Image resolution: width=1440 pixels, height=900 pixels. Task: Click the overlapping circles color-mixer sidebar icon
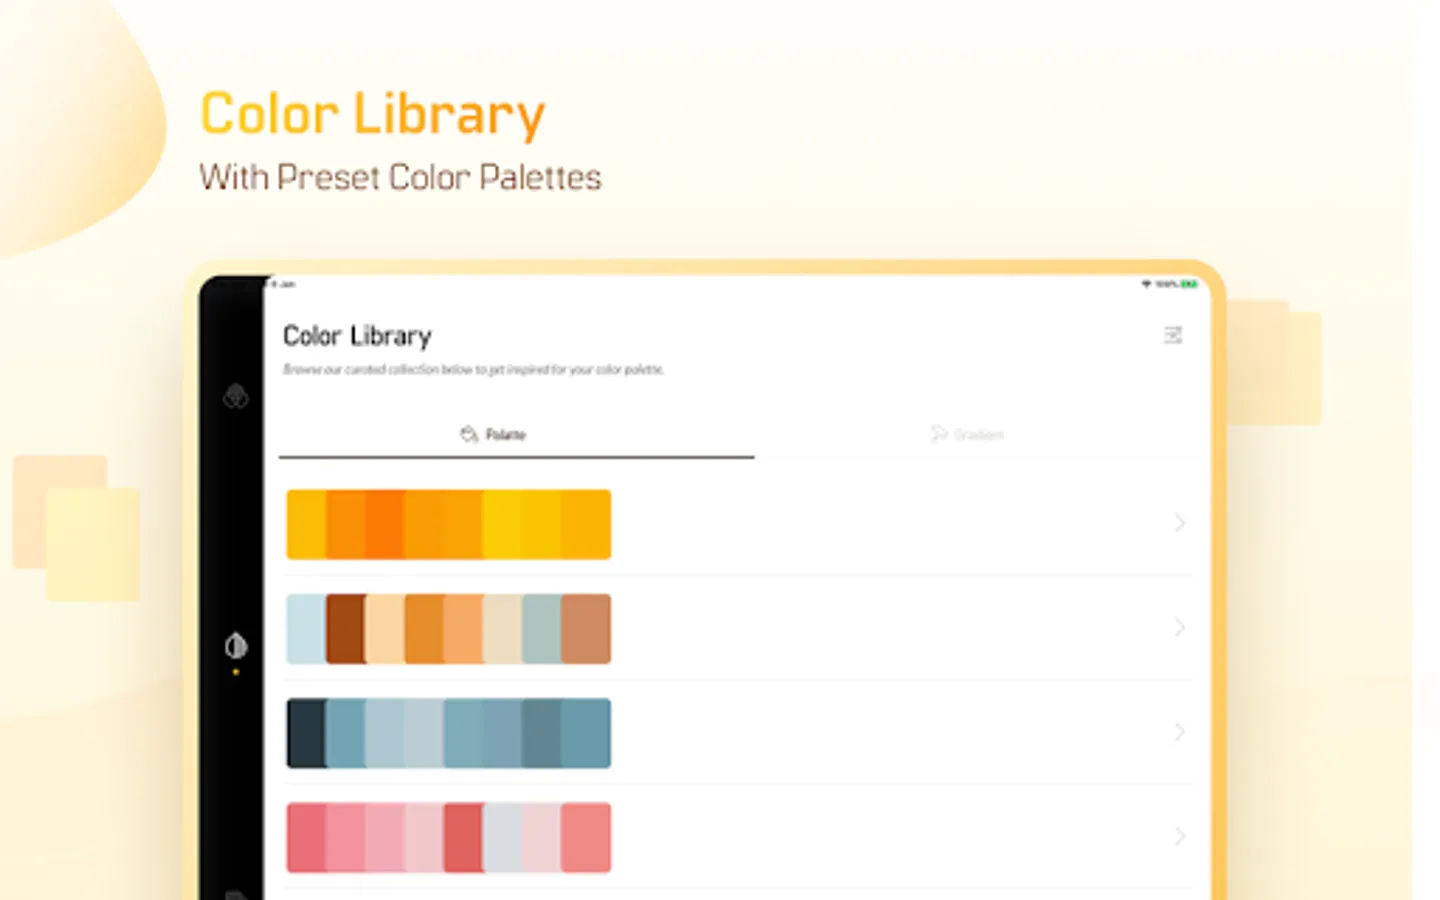236,397
